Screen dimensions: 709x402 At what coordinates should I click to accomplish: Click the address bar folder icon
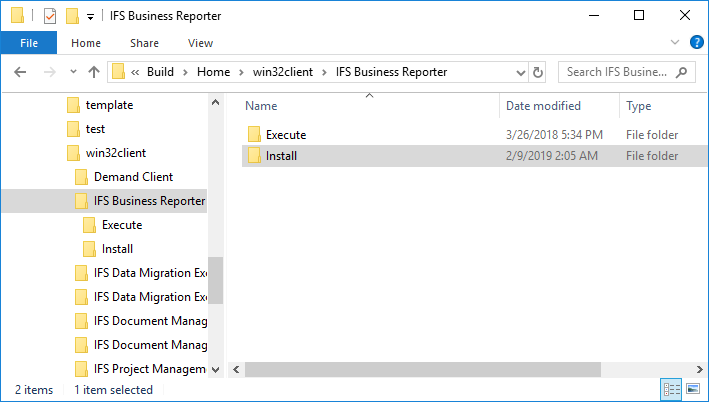click(118, 72)
